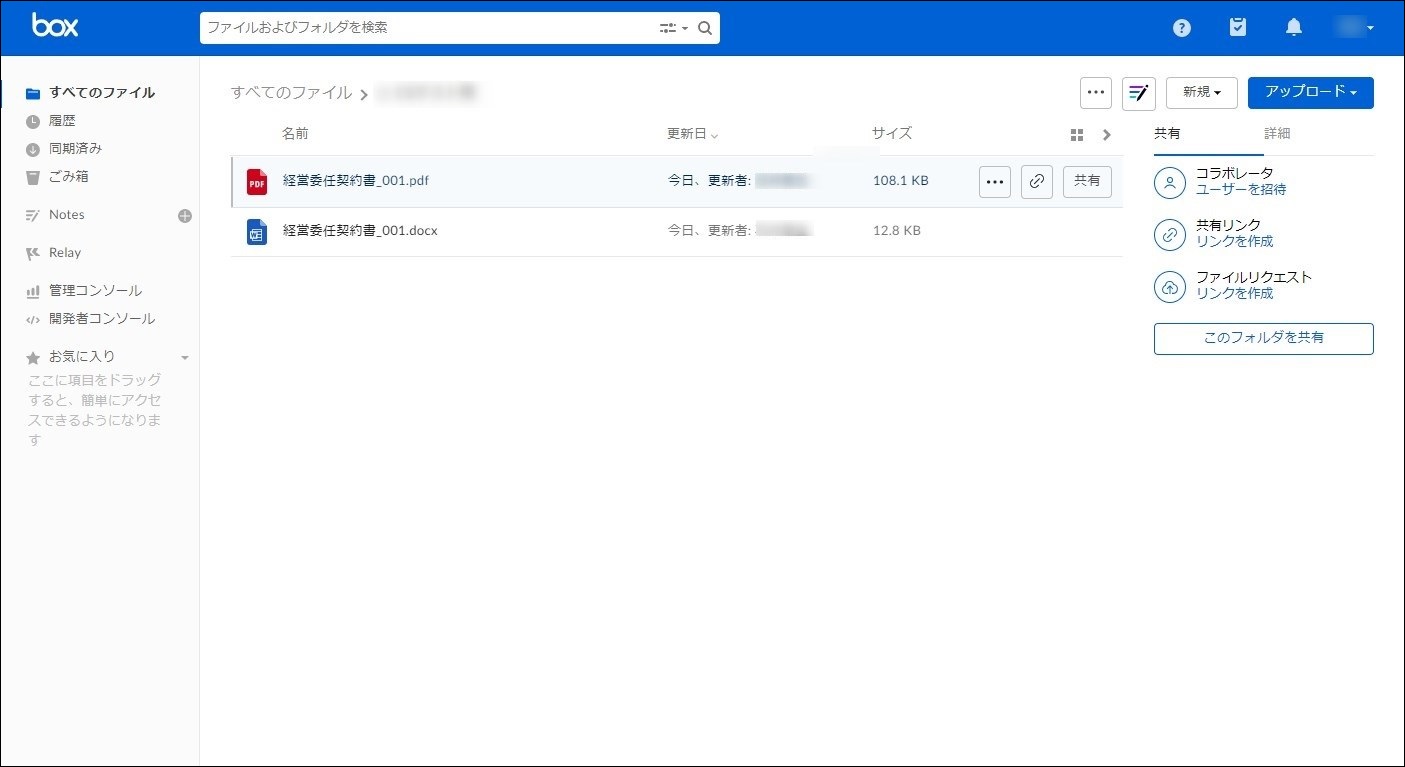
Task: Open the tasks clipboard icon
Action: pyautogui.click(x=1238, y=27)
